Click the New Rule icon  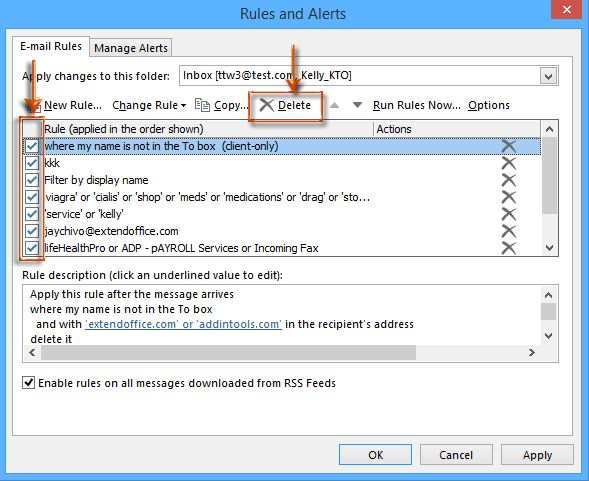[x=32, y=106]
